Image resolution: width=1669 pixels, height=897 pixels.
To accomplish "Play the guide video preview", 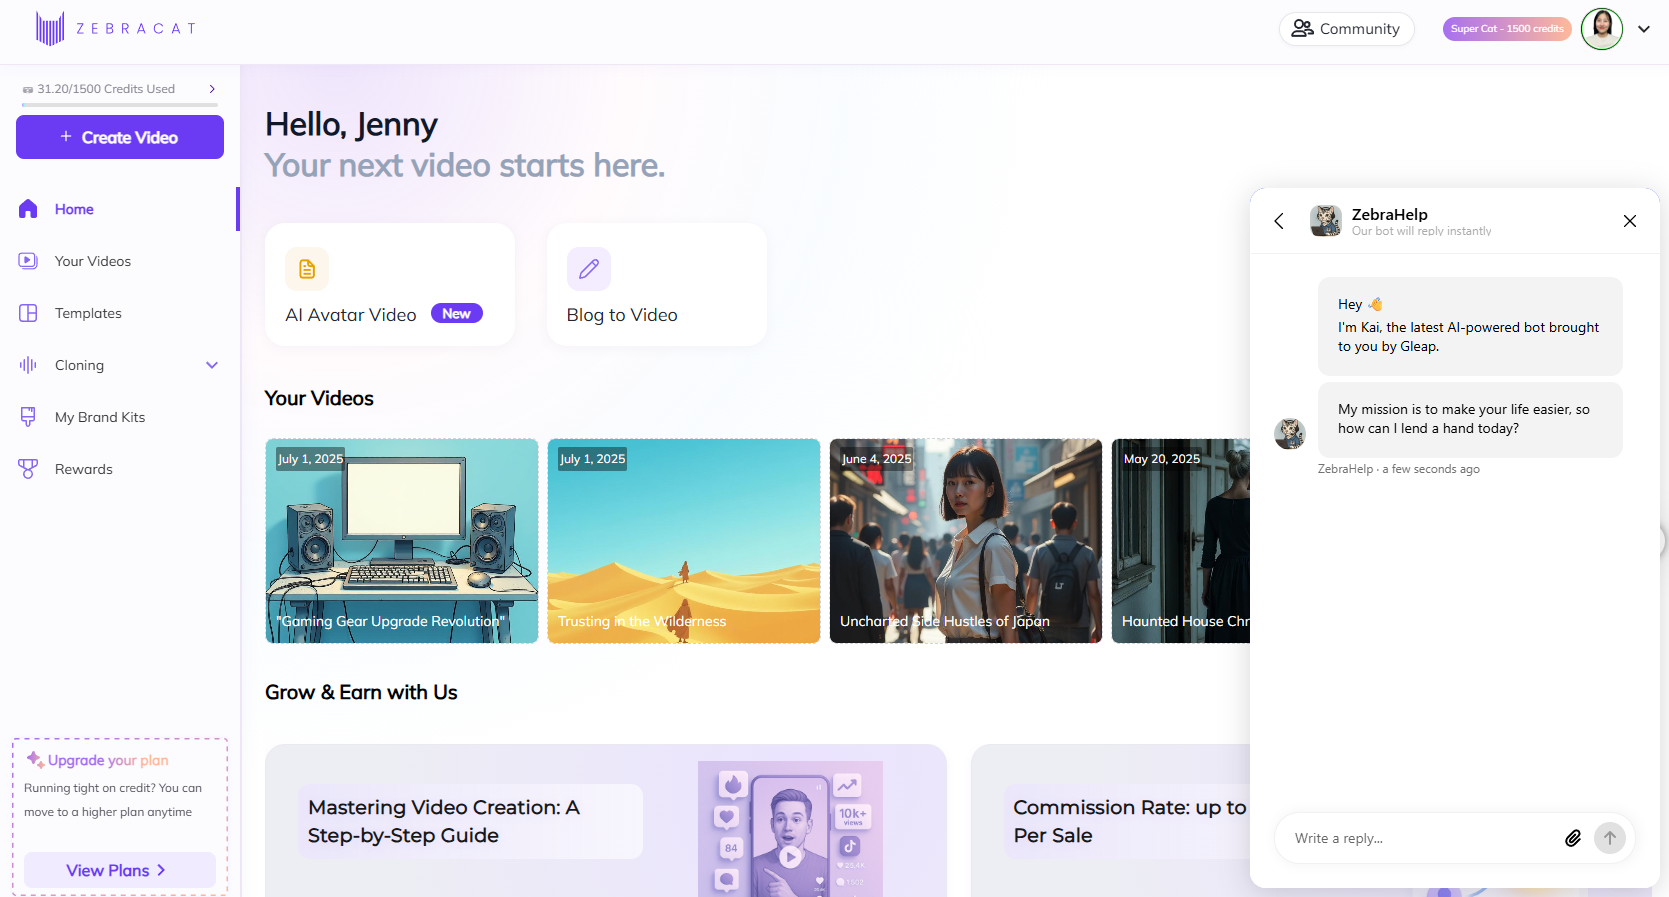I will (791, 856).
